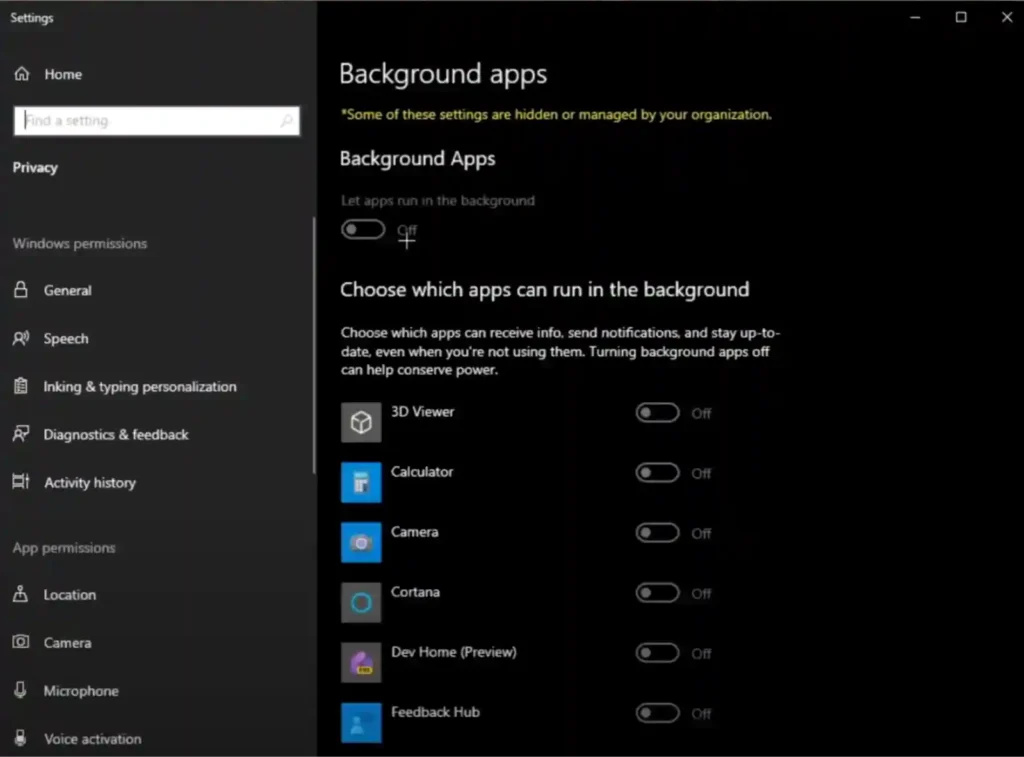Click the Inking & typing clipboard icon

tap(21, 386)
